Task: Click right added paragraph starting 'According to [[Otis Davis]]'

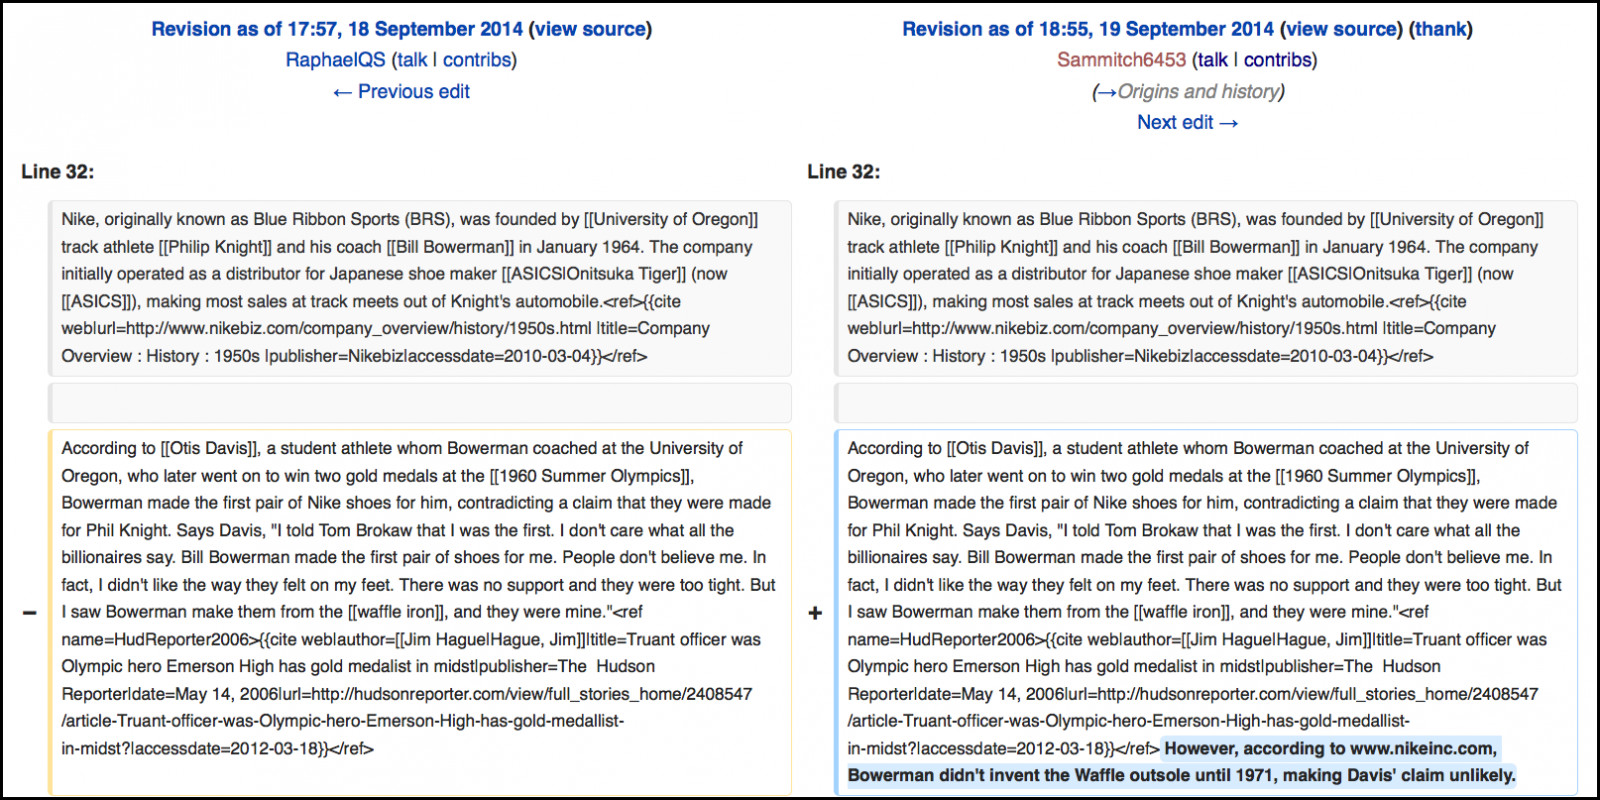Action: (1206, 612)
